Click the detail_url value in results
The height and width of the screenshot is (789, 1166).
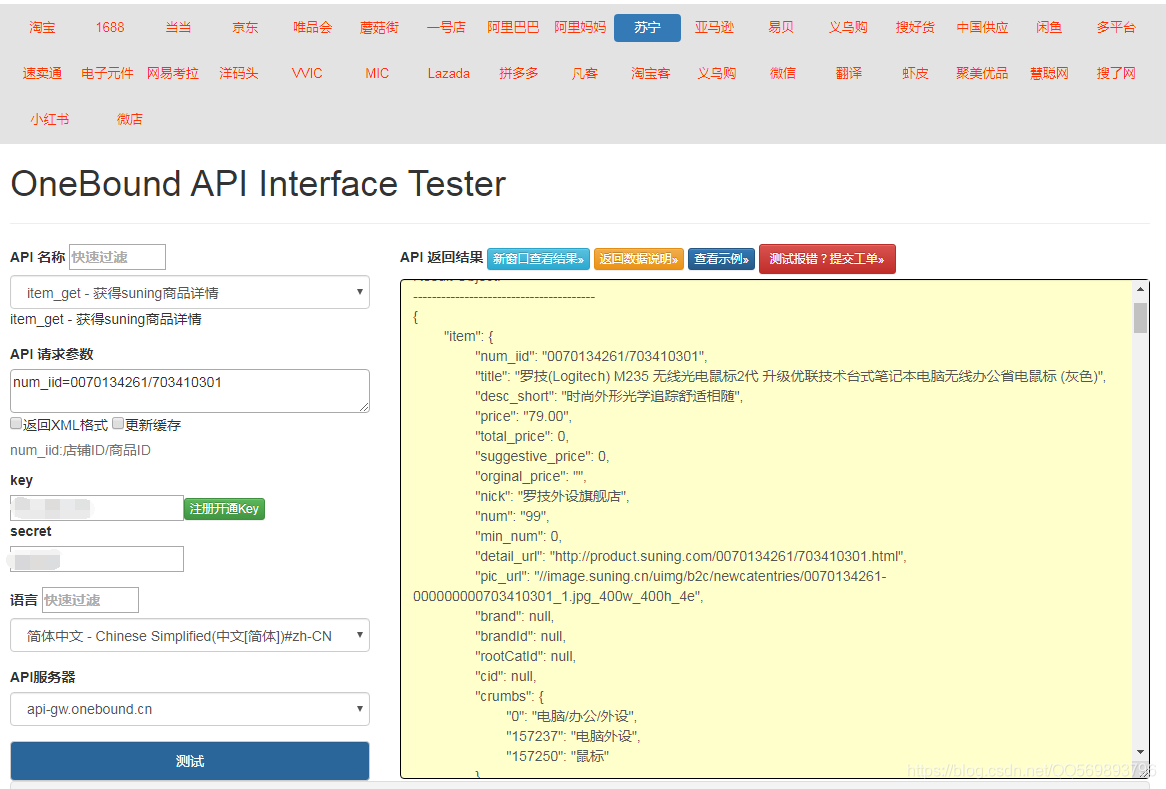coord(727,556)
